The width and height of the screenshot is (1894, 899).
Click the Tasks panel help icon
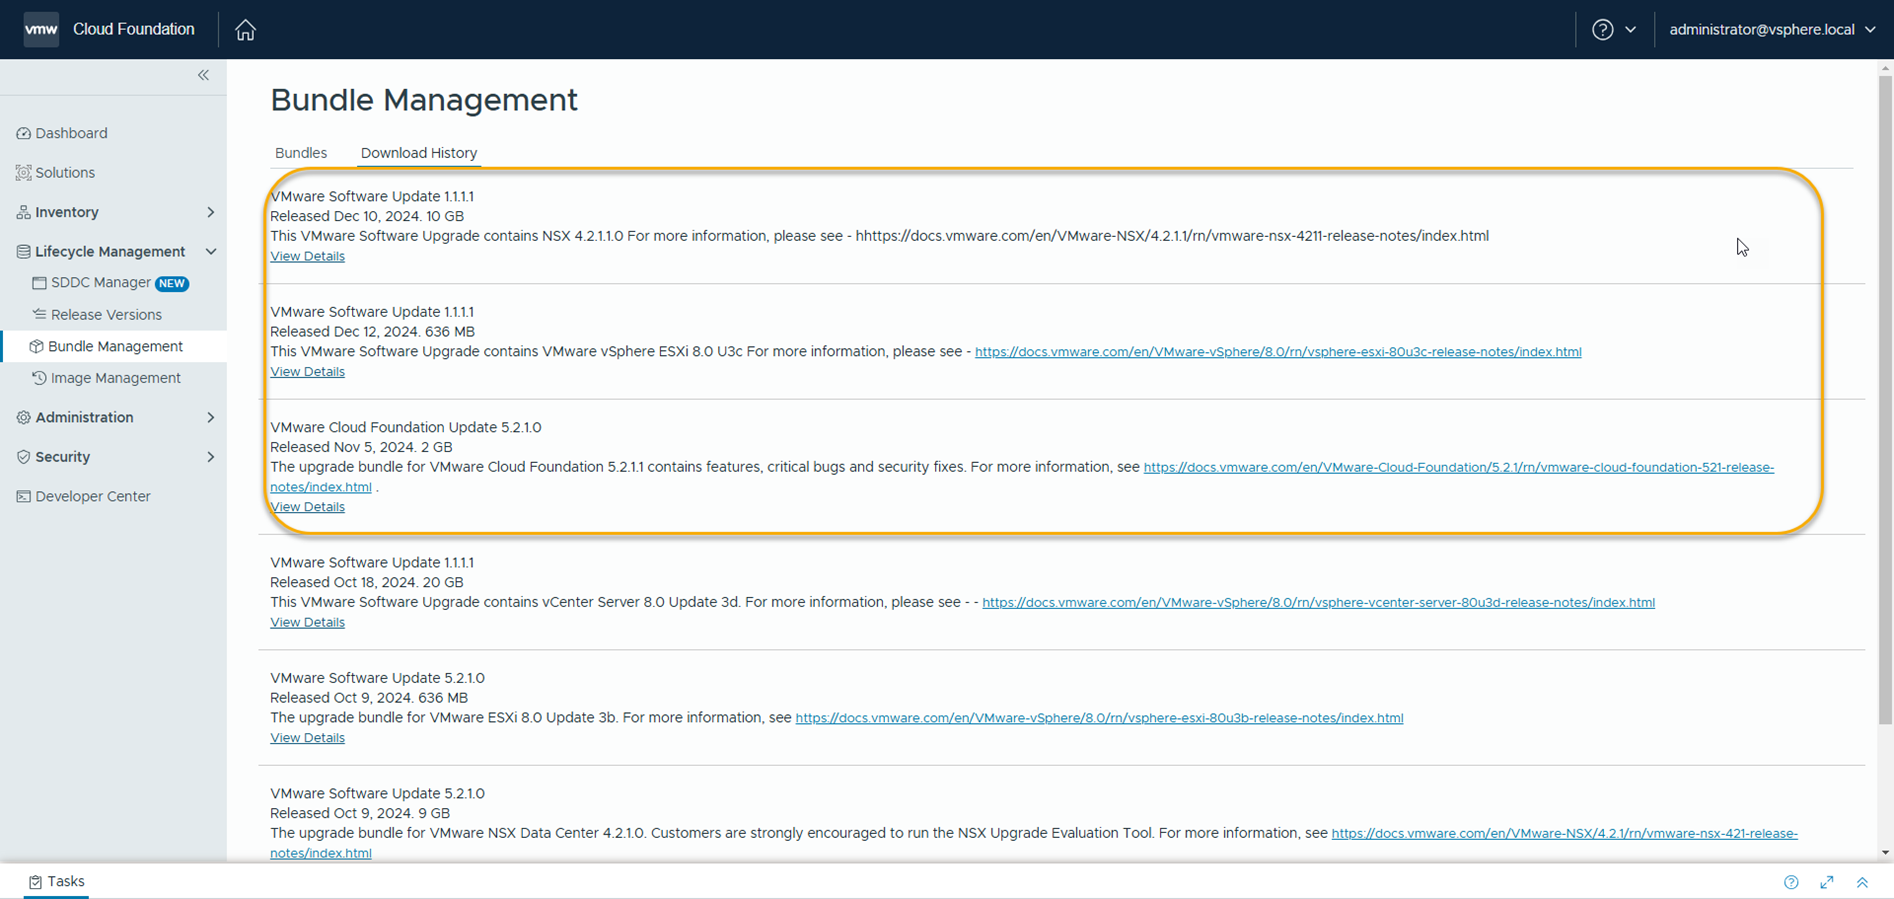(x=1791, y=882)
